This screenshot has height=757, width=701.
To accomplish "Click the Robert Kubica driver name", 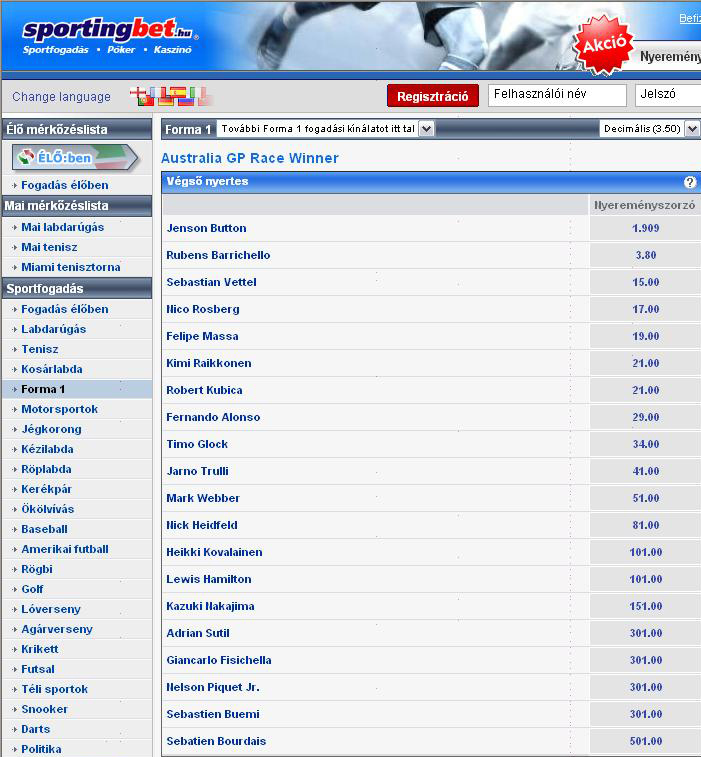I will pos(204,391).
